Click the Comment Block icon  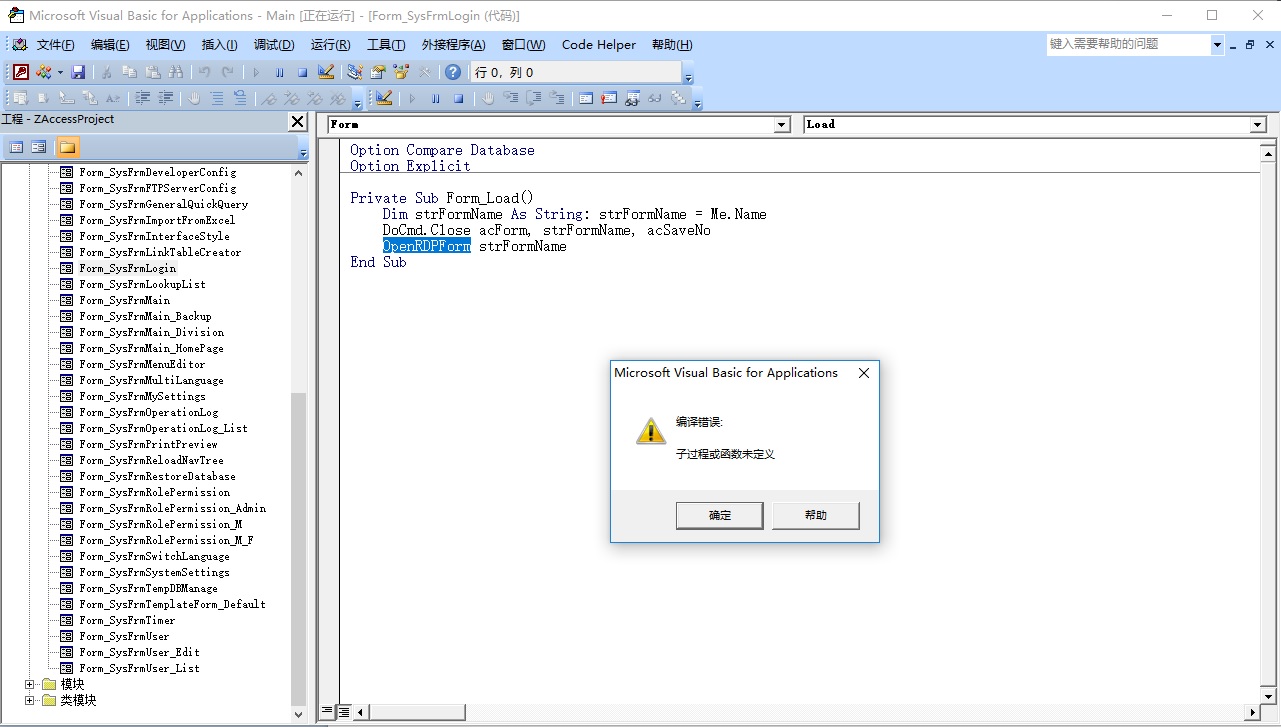(218, 98)
